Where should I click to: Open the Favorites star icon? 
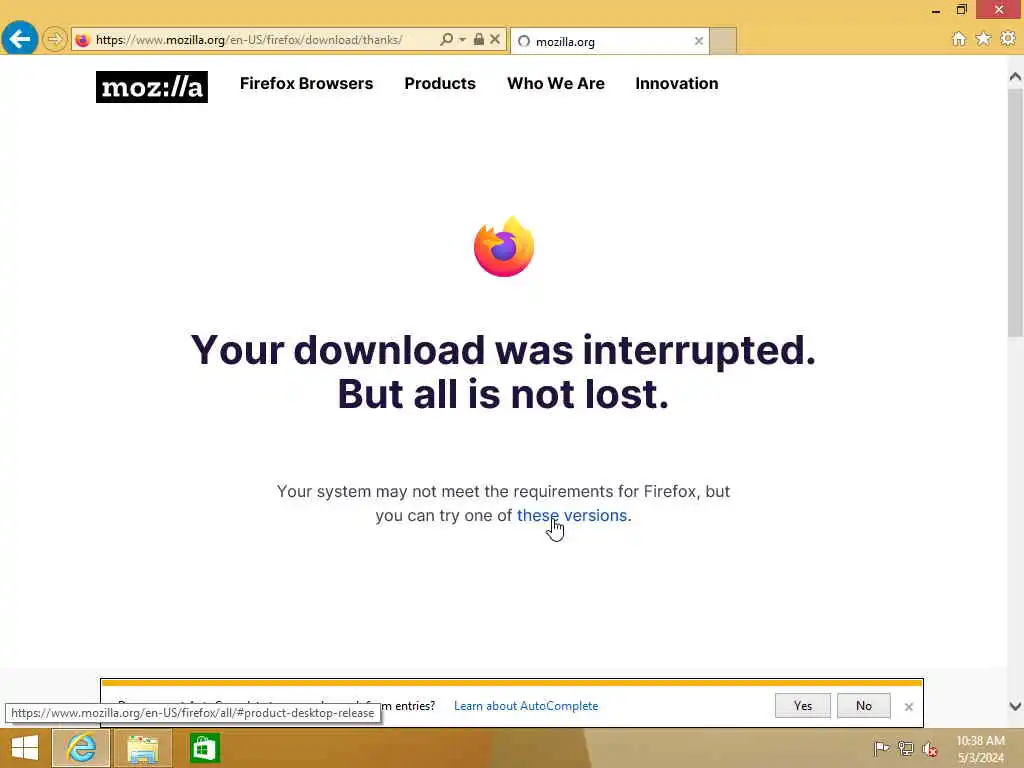point(983,39)
